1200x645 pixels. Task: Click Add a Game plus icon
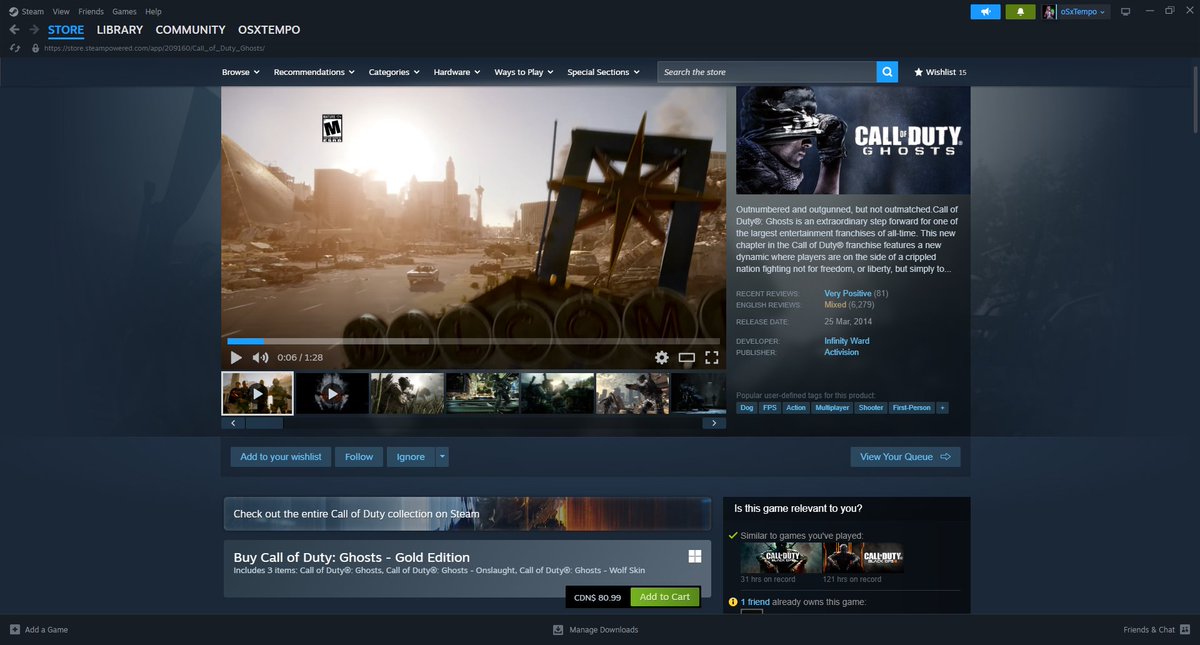pyautogui.click(x=14, y=630)
